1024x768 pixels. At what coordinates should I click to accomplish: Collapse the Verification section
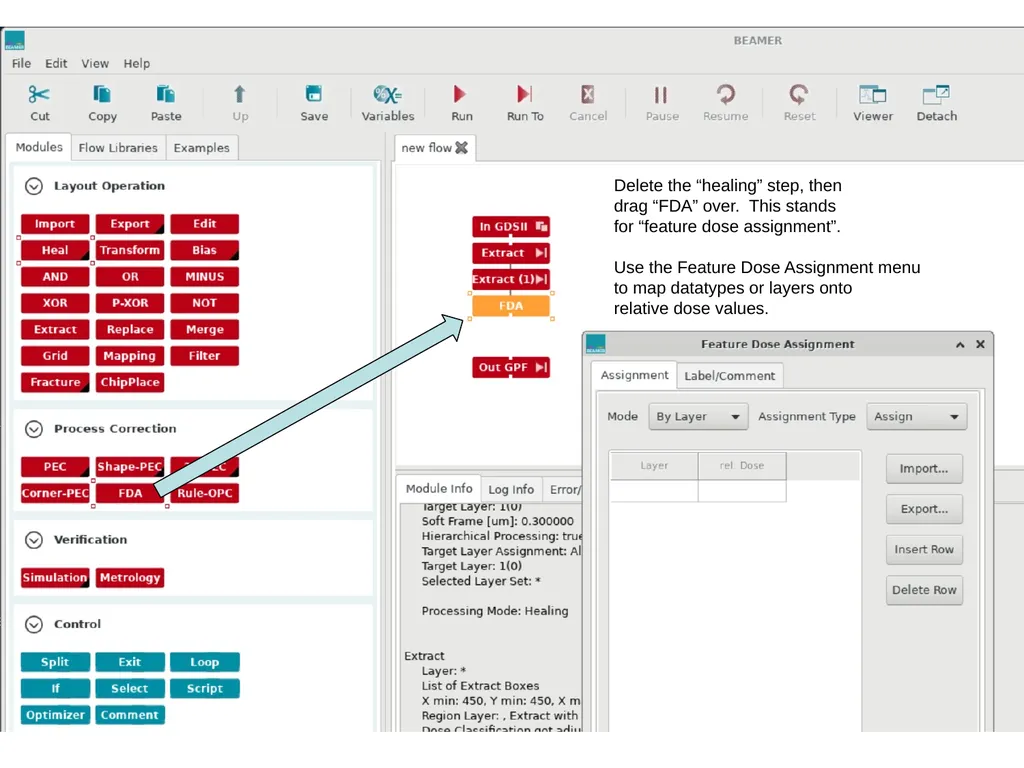pyautogui.click(x=34, y=540)
